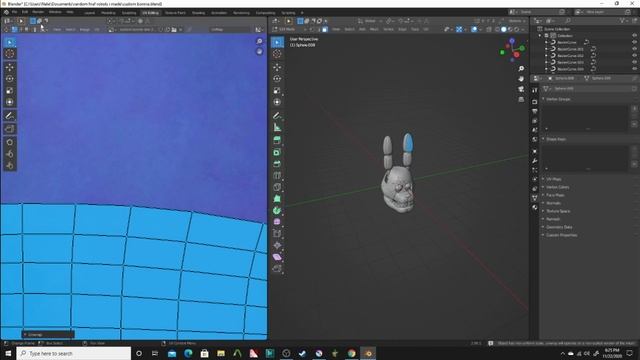Collapse the Collection in outliner
Image resolution: width=640 pixels, height=360 pixels.
point(540,36)
